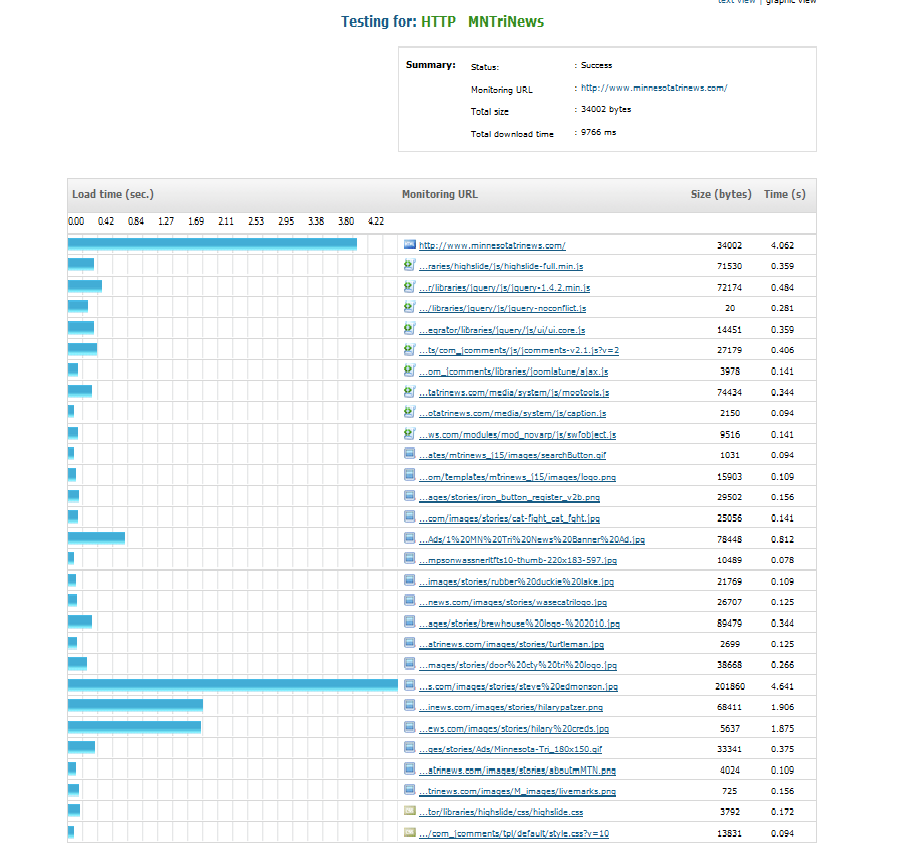Click the CSS icon beside style.css?v=10
This screenshot has height=843, width=899.
409,832
